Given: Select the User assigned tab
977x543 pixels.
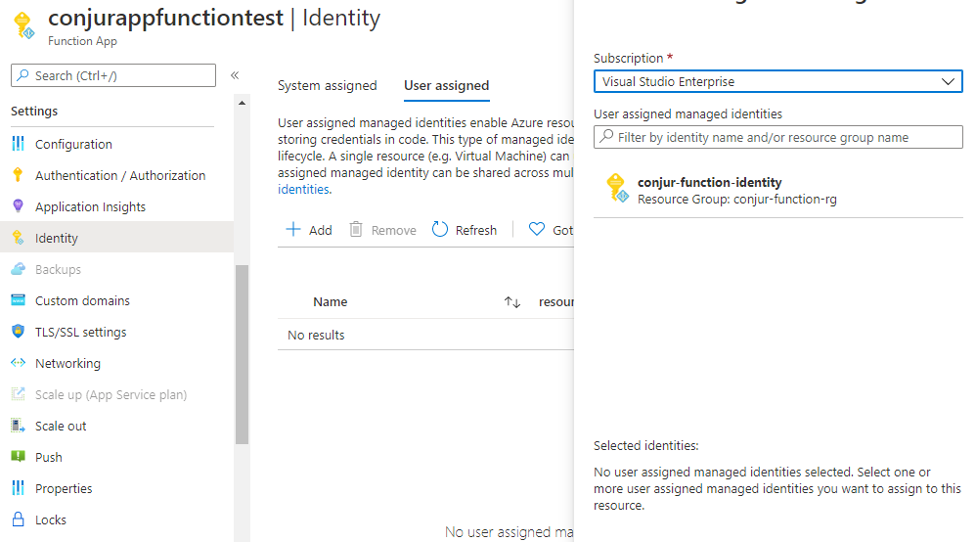Looking at the screenshot, I should [x=446, y=86].
